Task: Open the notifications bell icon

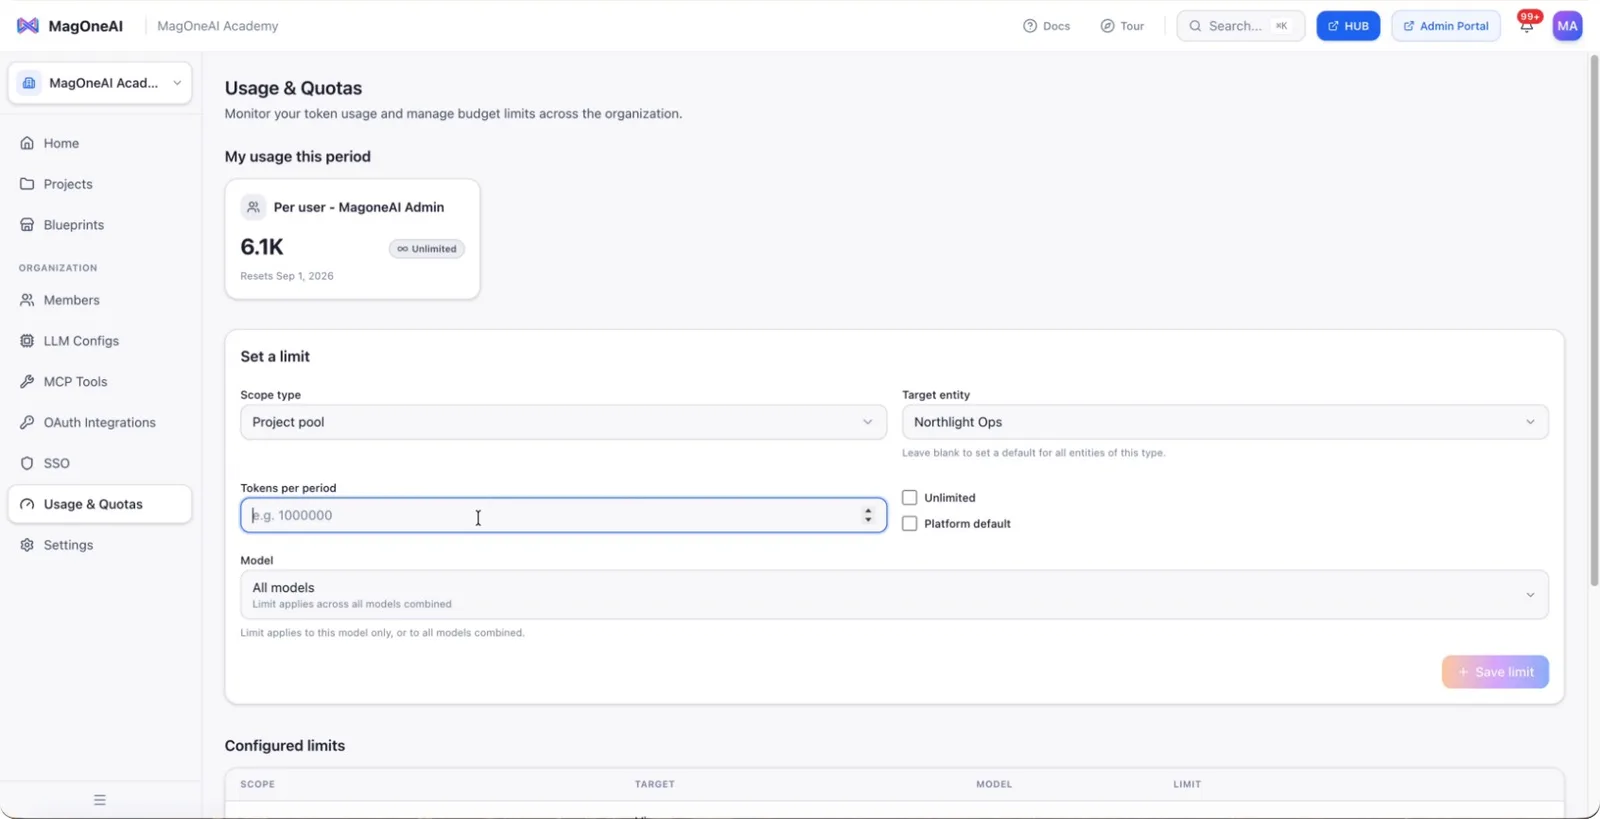Action: pos(1526,26)
